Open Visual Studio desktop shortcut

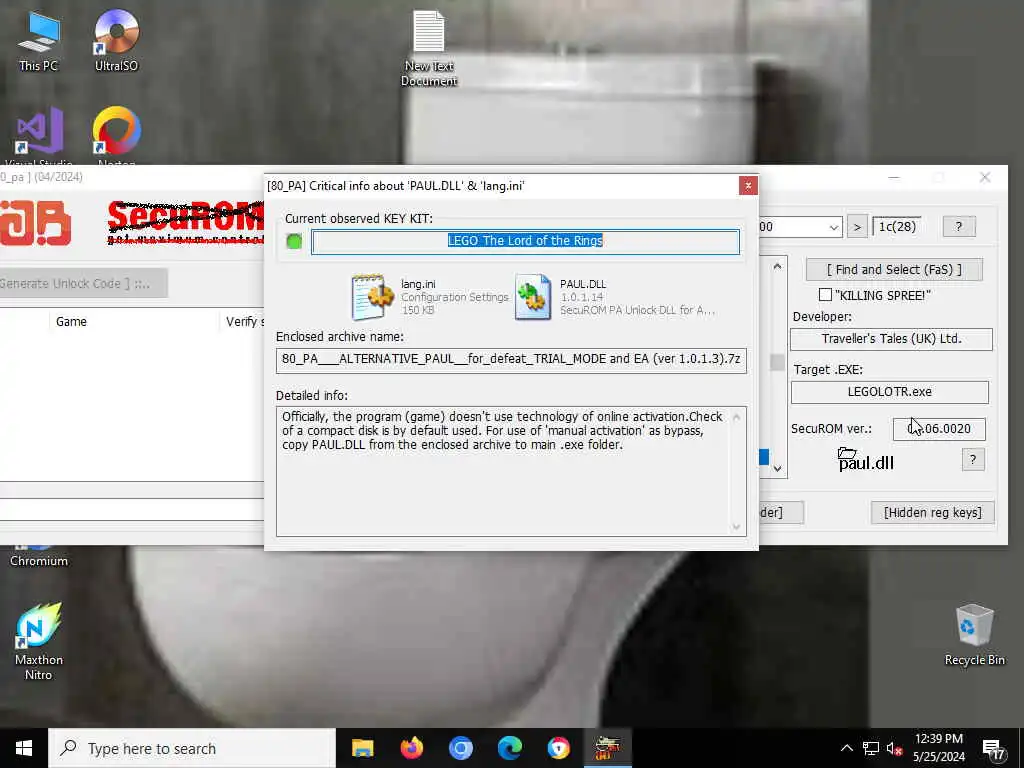coord(39,135)
